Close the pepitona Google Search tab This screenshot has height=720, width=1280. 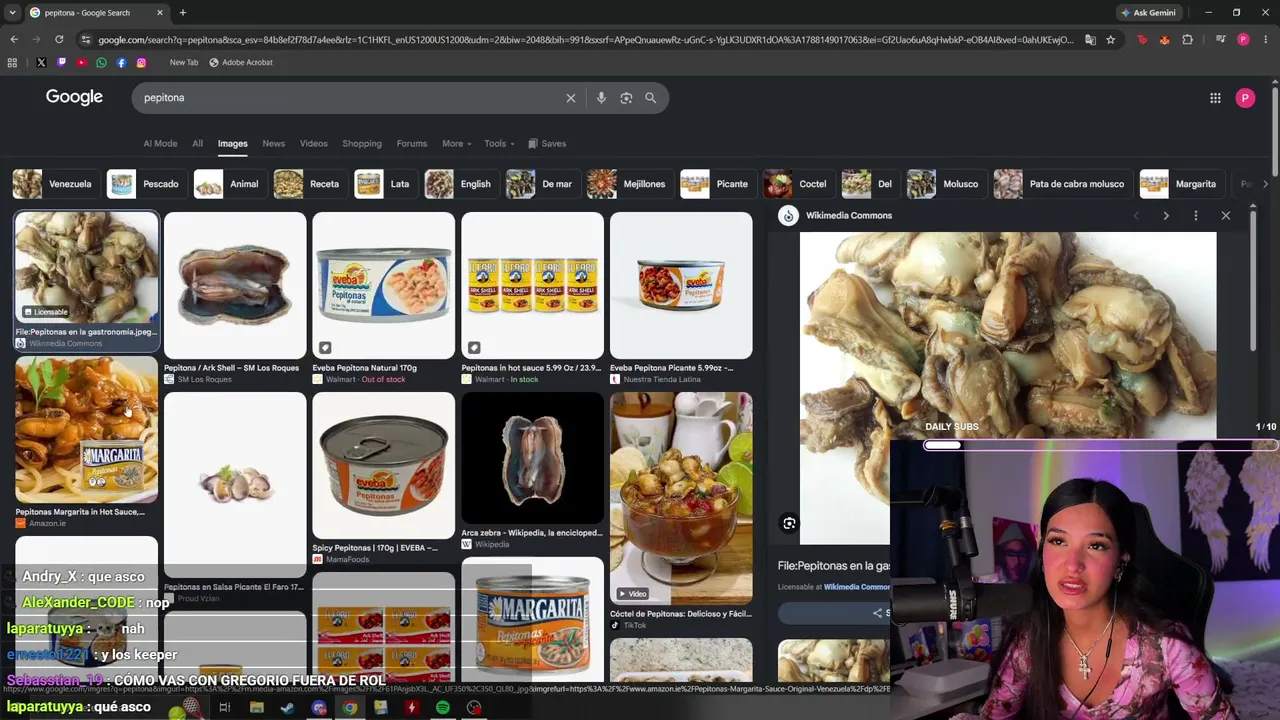pyautogui.click(x=160, y=13)
